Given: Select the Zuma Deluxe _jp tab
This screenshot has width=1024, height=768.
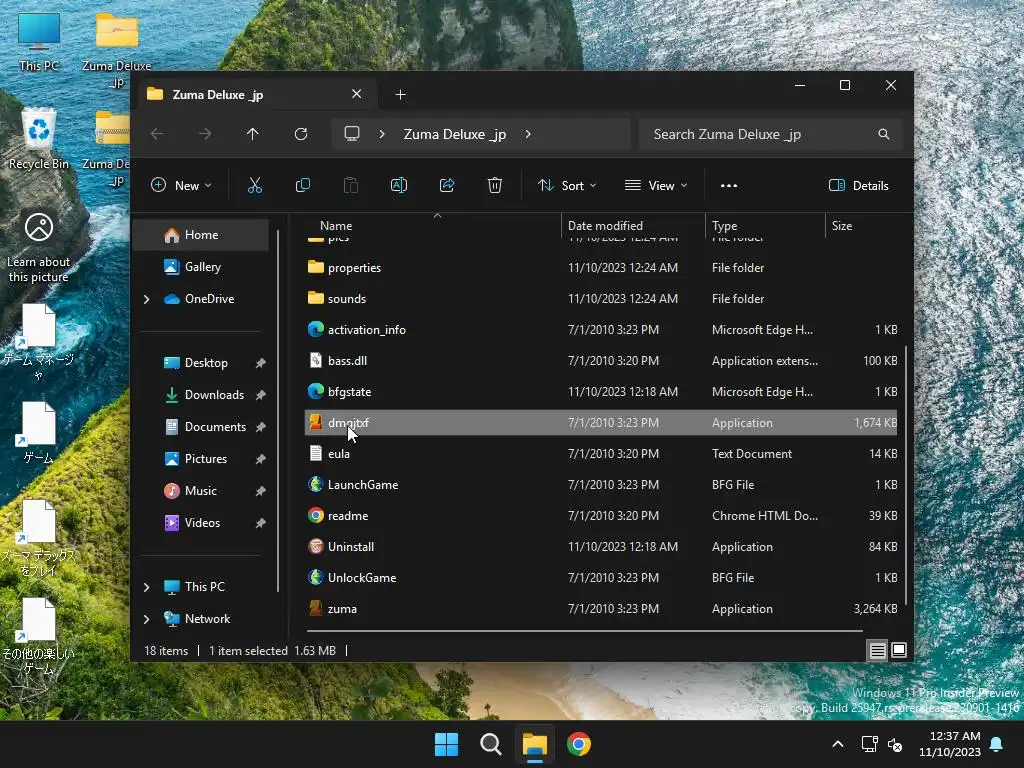Looking at the screenshot, I should 257,95.
